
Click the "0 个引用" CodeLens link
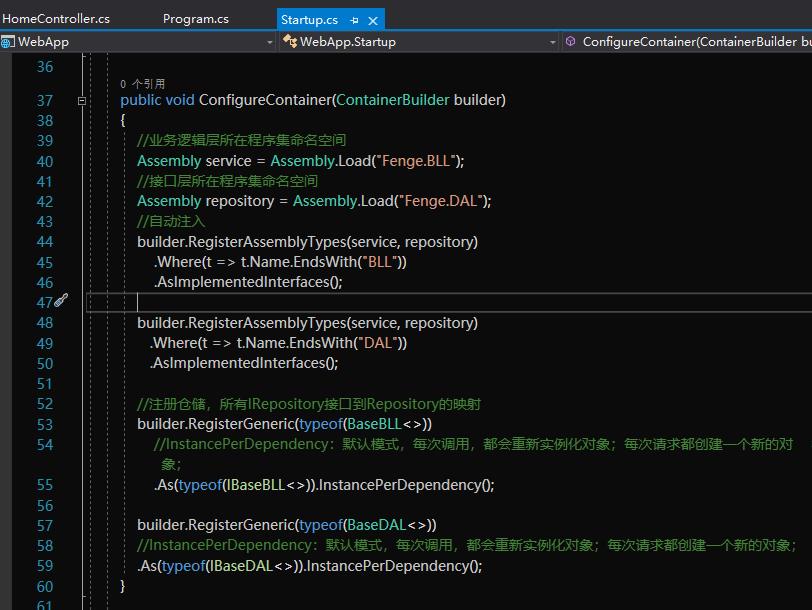(x=142, y=84)
